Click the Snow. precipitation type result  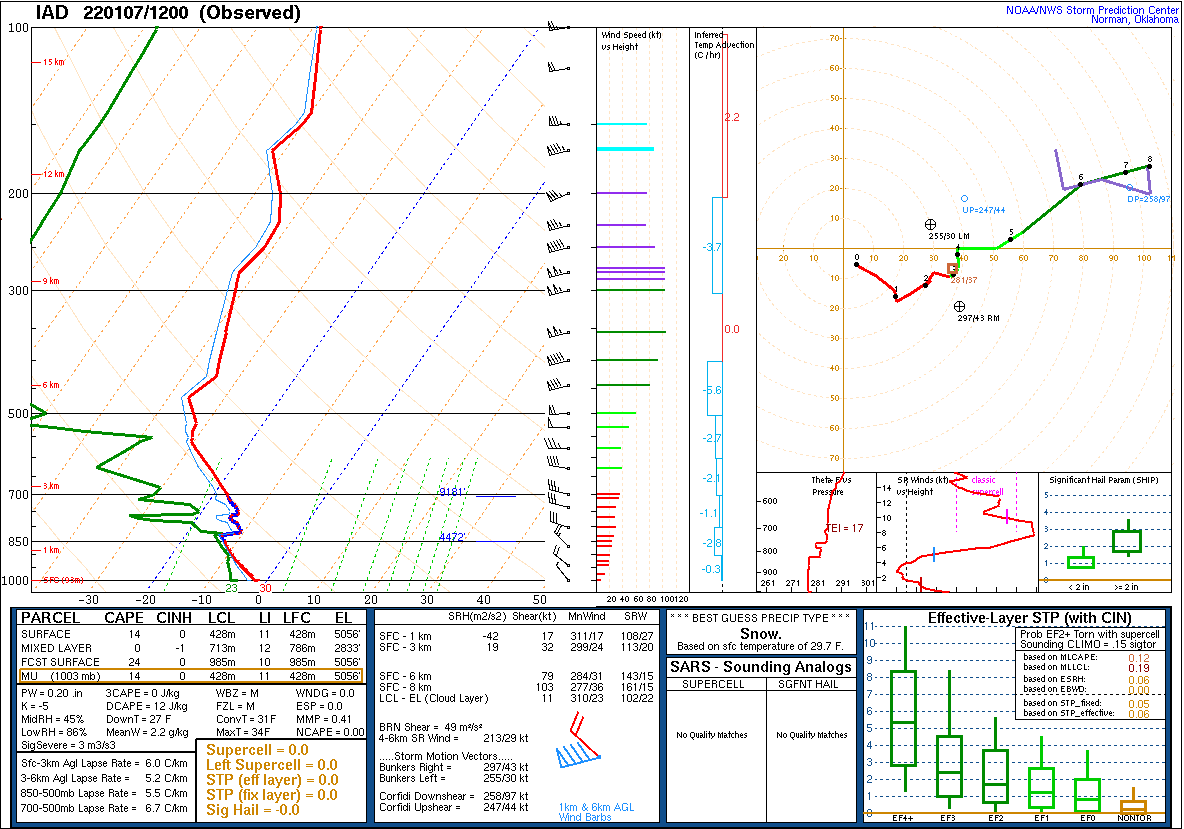[760, 633]
